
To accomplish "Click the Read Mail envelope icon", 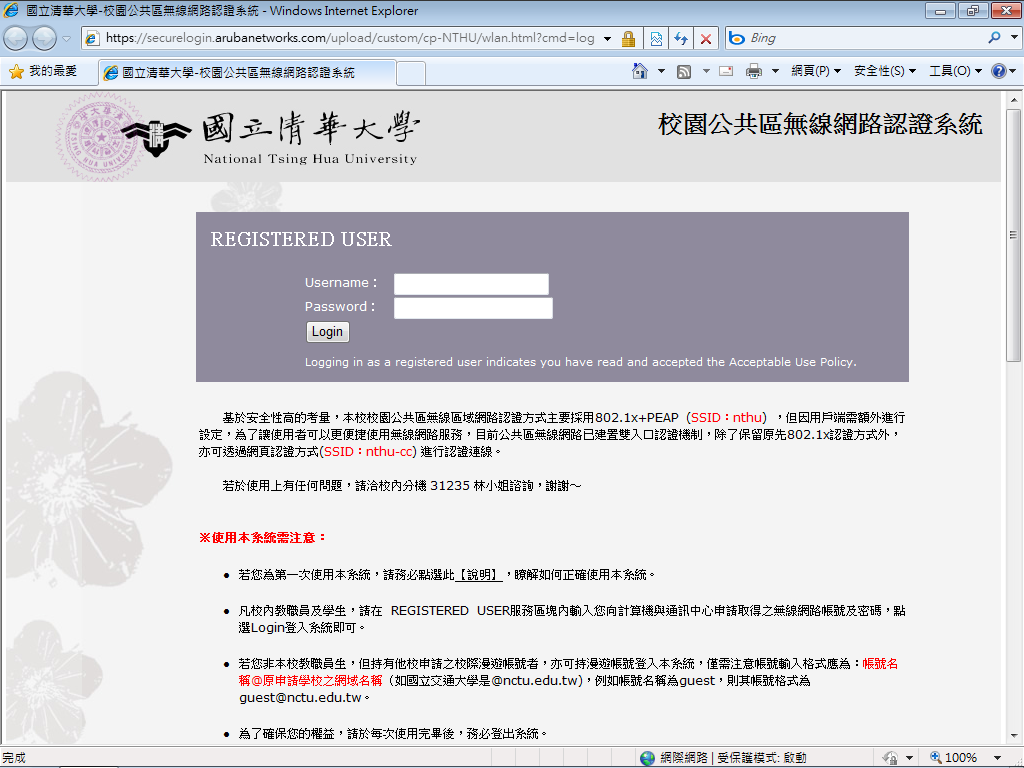I will [x=726, y=71].
